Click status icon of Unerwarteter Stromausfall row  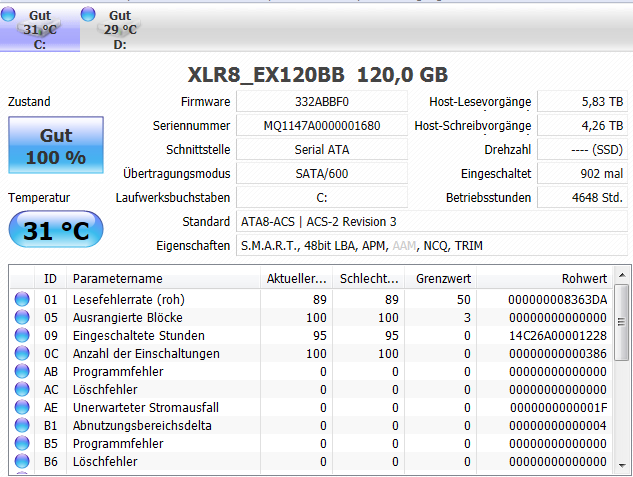tap(22, 407)
